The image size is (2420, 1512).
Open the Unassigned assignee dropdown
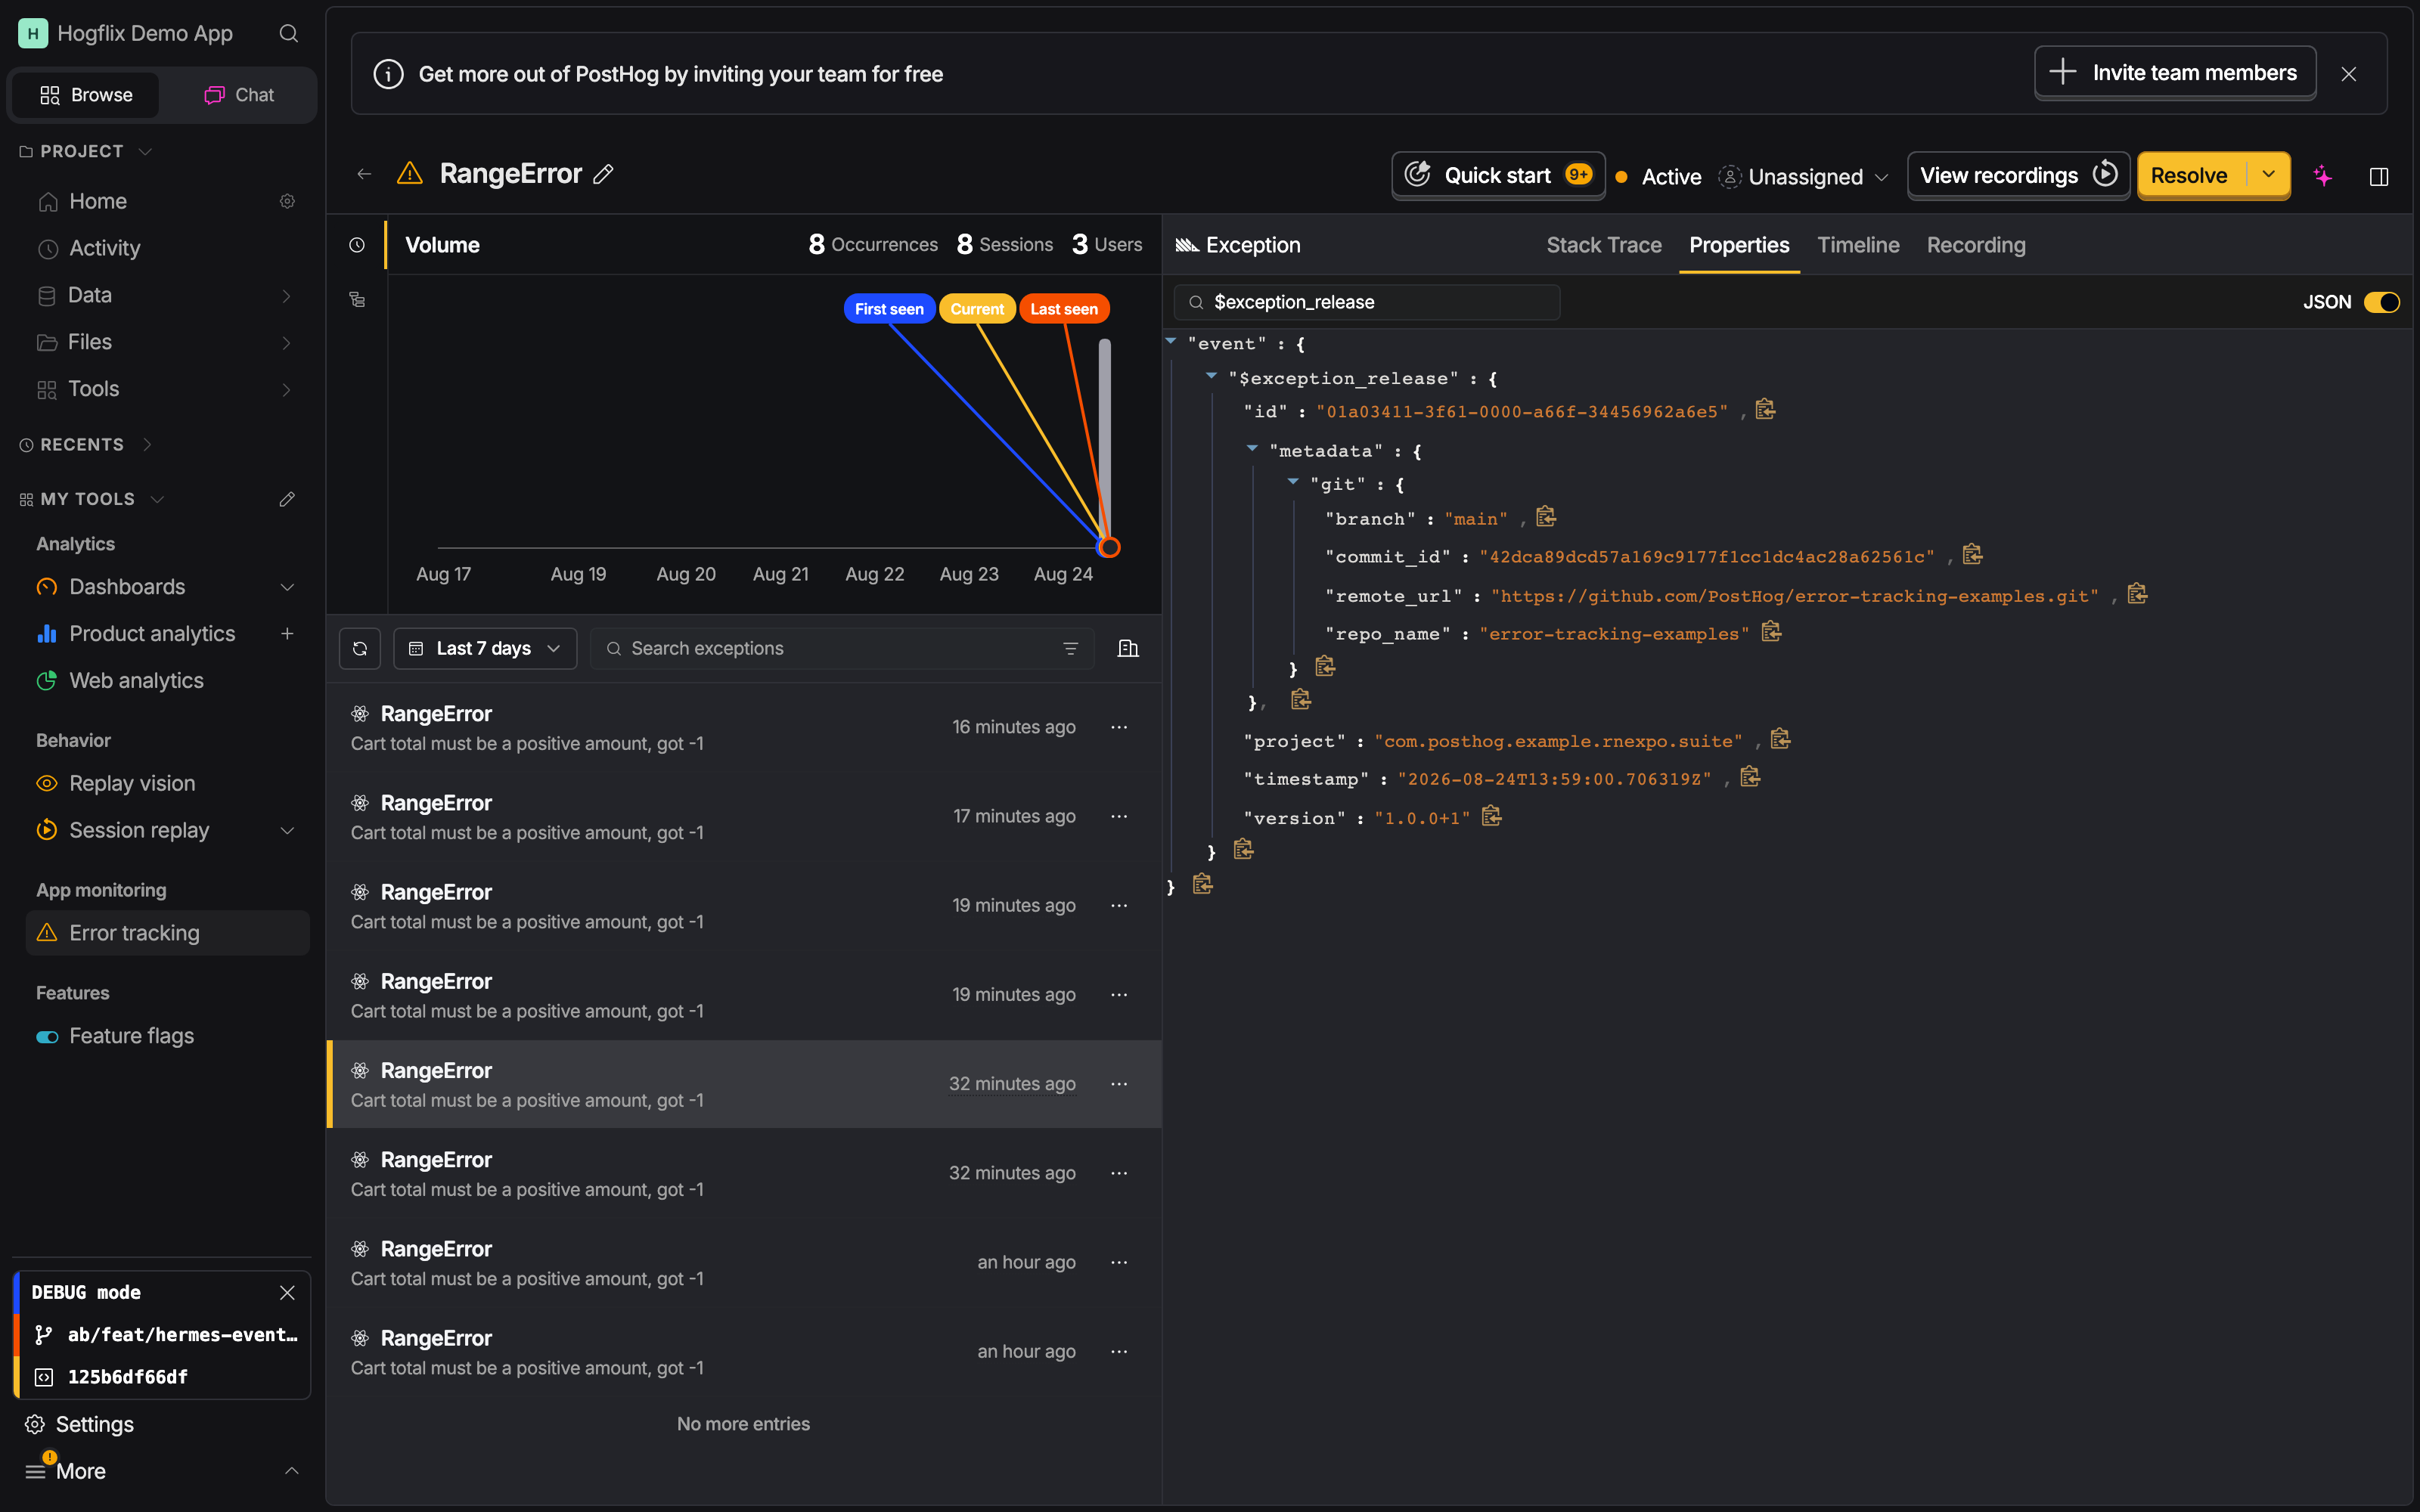(x=1804, y=177)
